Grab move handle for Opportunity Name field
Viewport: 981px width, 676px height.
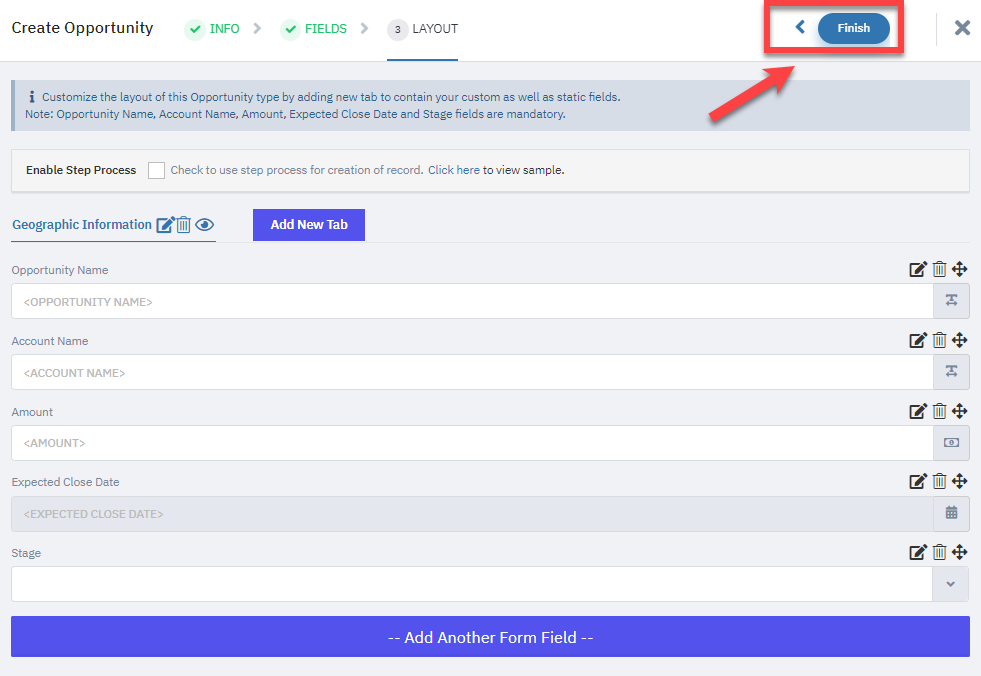coord(960,269)
